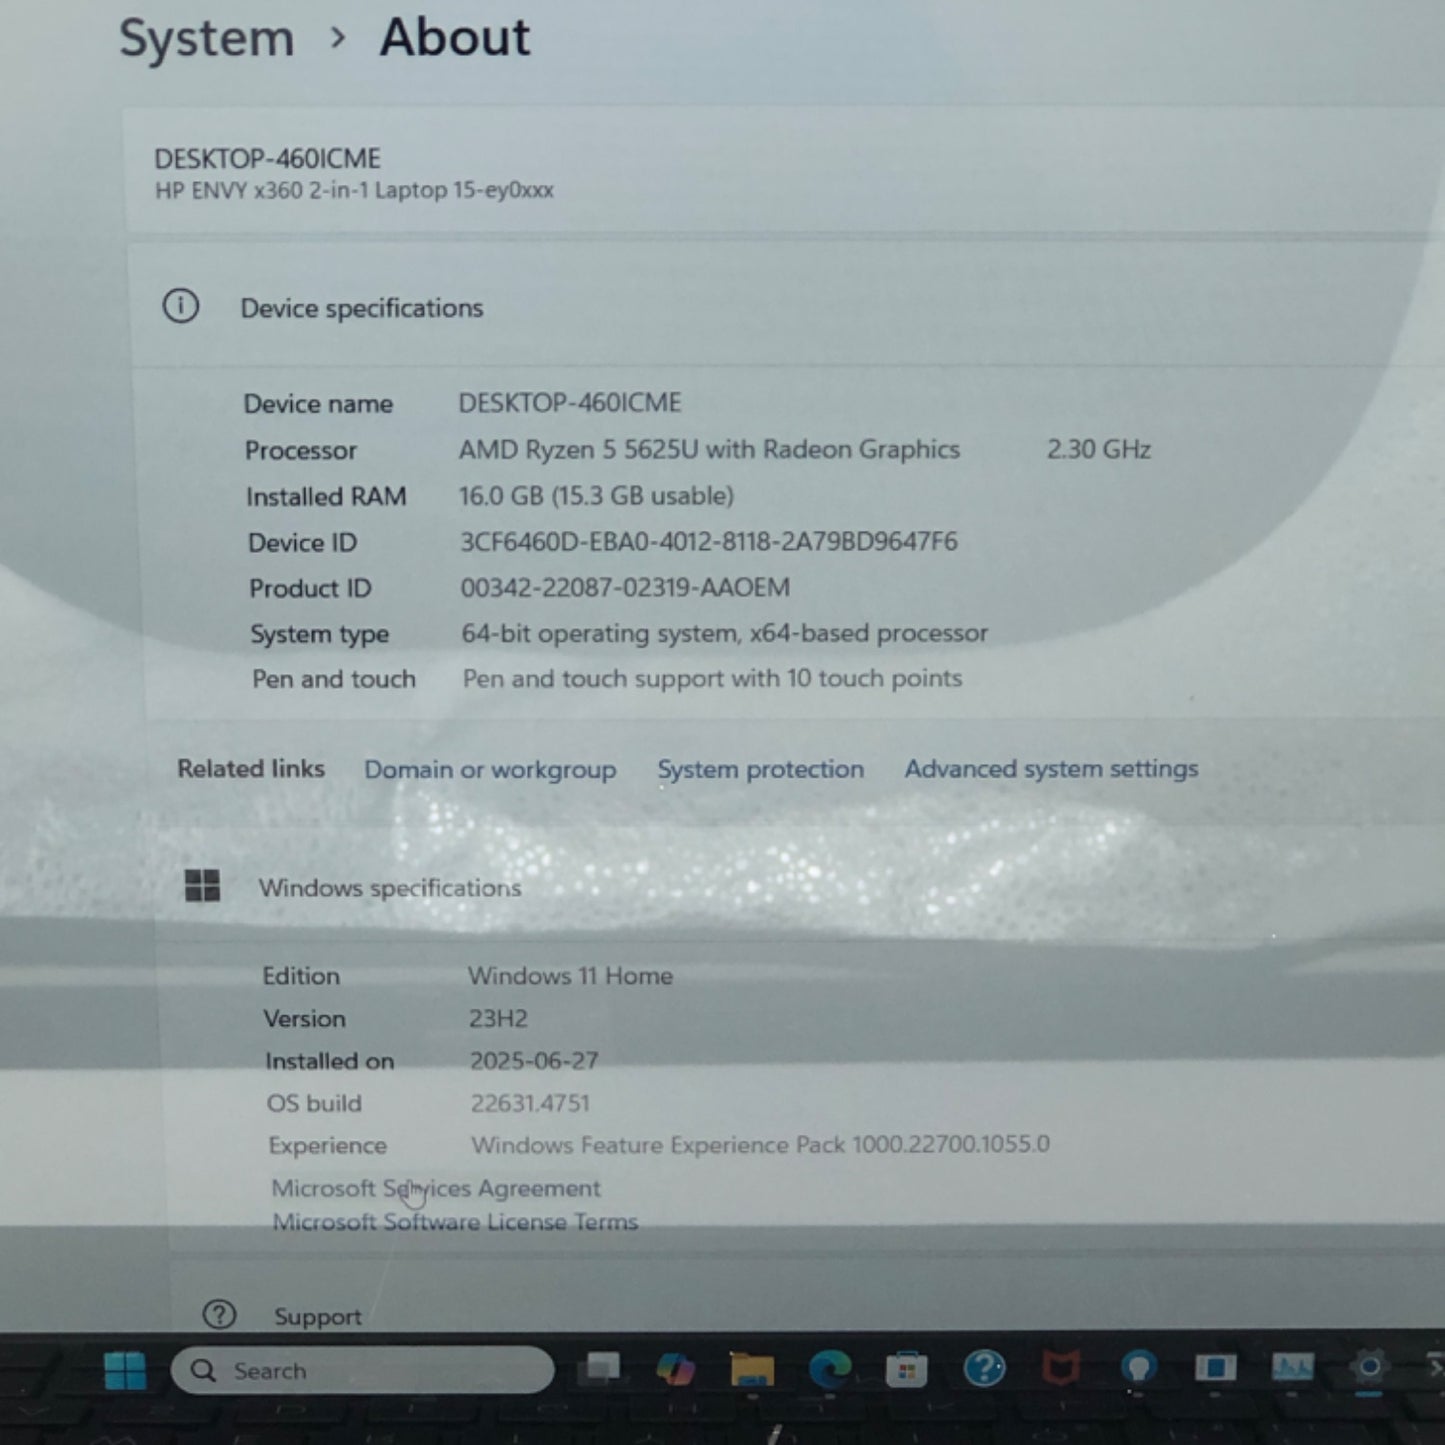Image resolution: width=1445 pixels, height=1445 pixels.
Task: Collapse the Device specifications section header
Action: 788,306
